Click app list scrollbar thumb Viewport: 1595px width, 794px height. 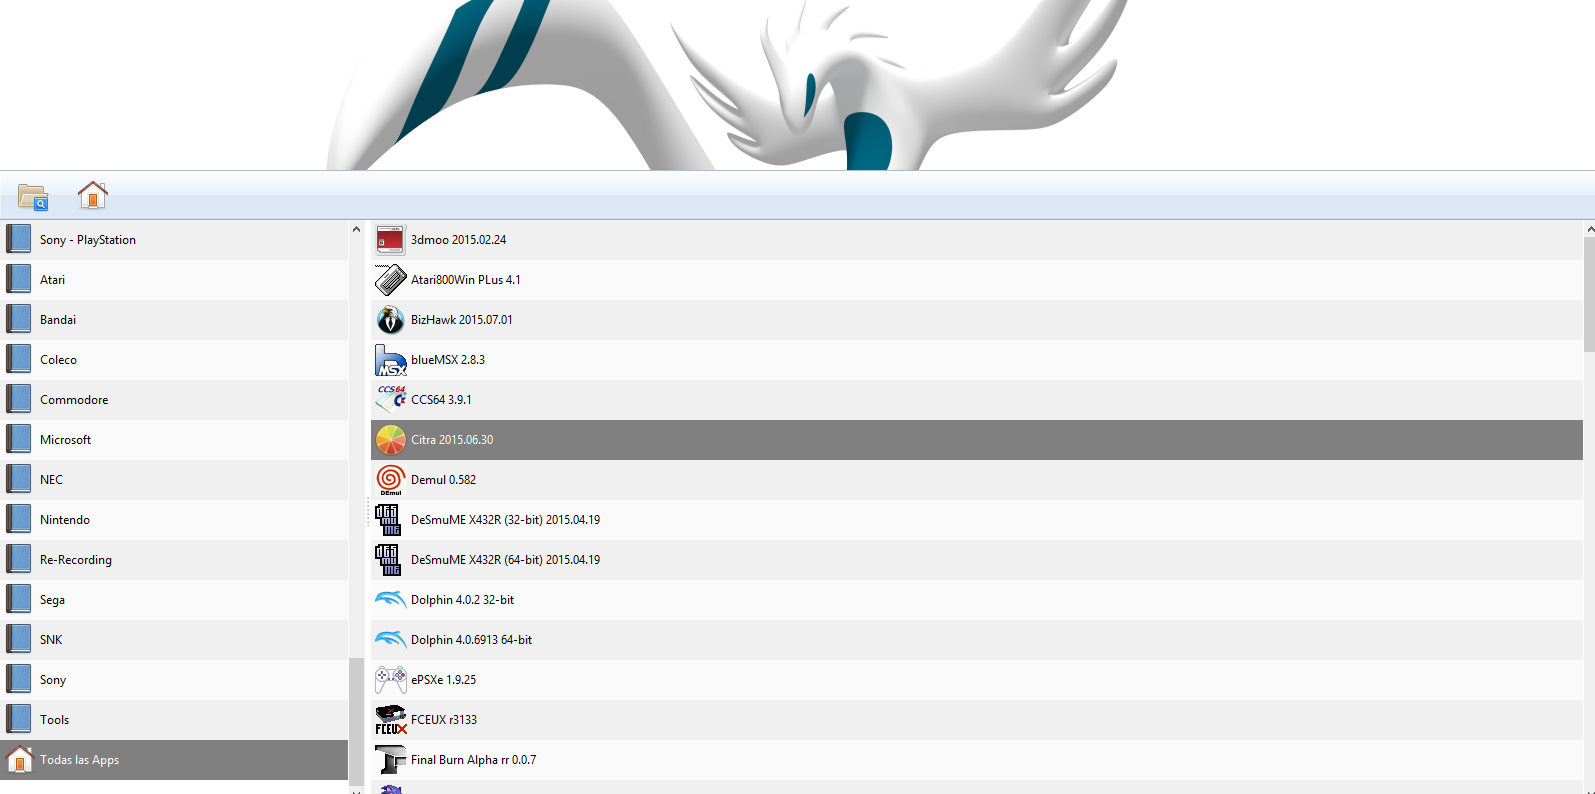pos(1589,295)
